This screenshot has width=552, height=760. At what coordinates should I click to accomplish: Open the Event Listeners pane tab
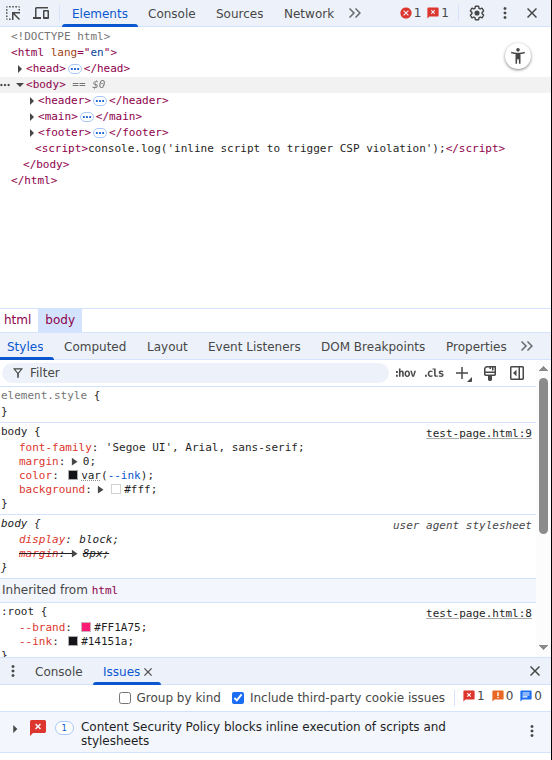click(254, 347)
